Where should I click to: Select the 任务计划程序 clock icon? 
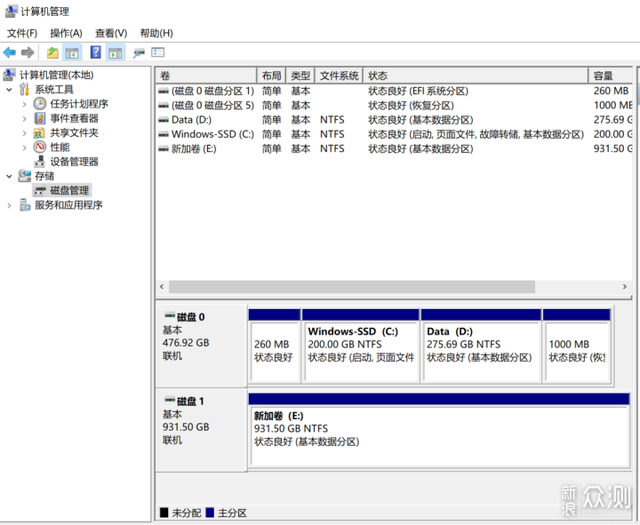point(40,104)
